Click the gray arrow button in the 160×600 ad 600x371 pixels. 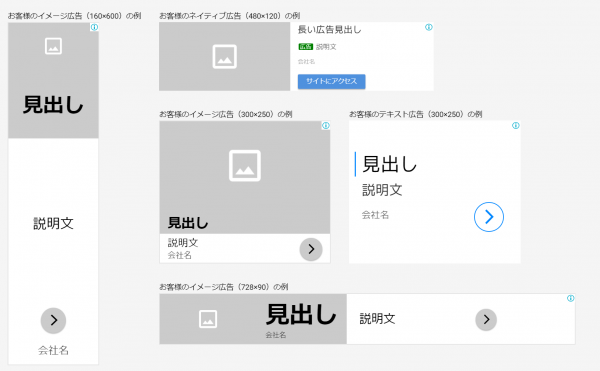(54, 321)
